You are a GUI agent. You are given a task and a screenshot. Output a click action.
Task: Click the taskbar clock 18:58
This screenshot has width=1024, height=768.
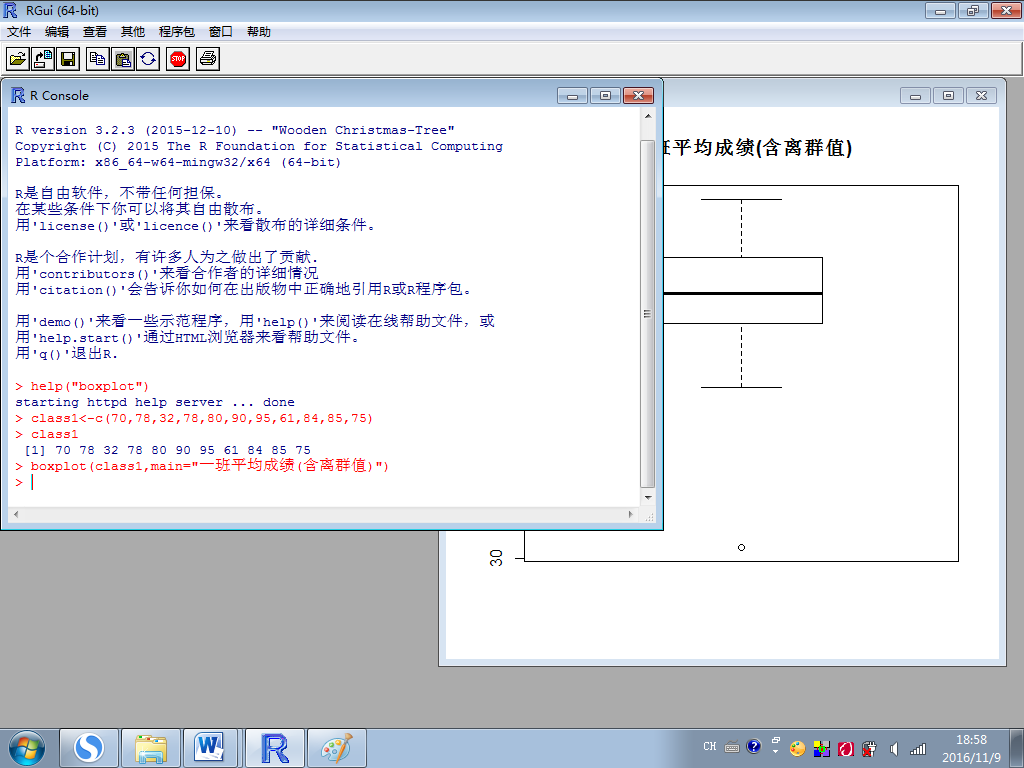(x=971, y=740)
